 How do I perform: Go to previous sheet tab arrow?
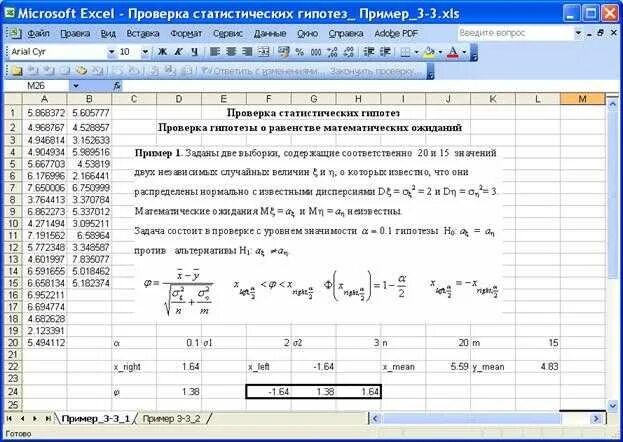[22, 419]
